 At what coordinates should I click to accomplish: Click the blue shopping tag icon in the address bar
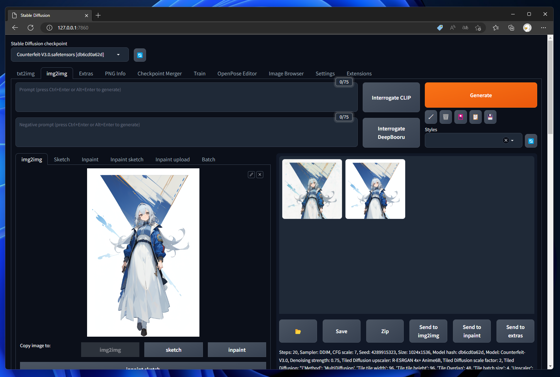click(440, 27)
